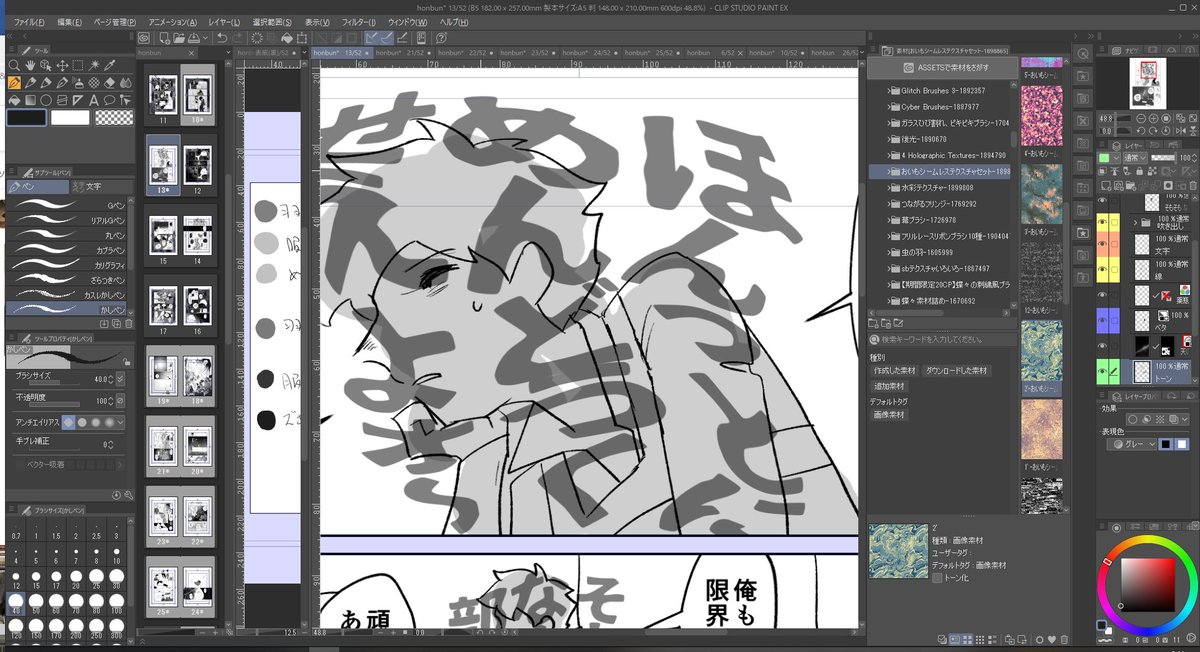The image size is (1200, 652).
Task: Click the ダウンロードした素材 tag button
Action: pos(955,371)
